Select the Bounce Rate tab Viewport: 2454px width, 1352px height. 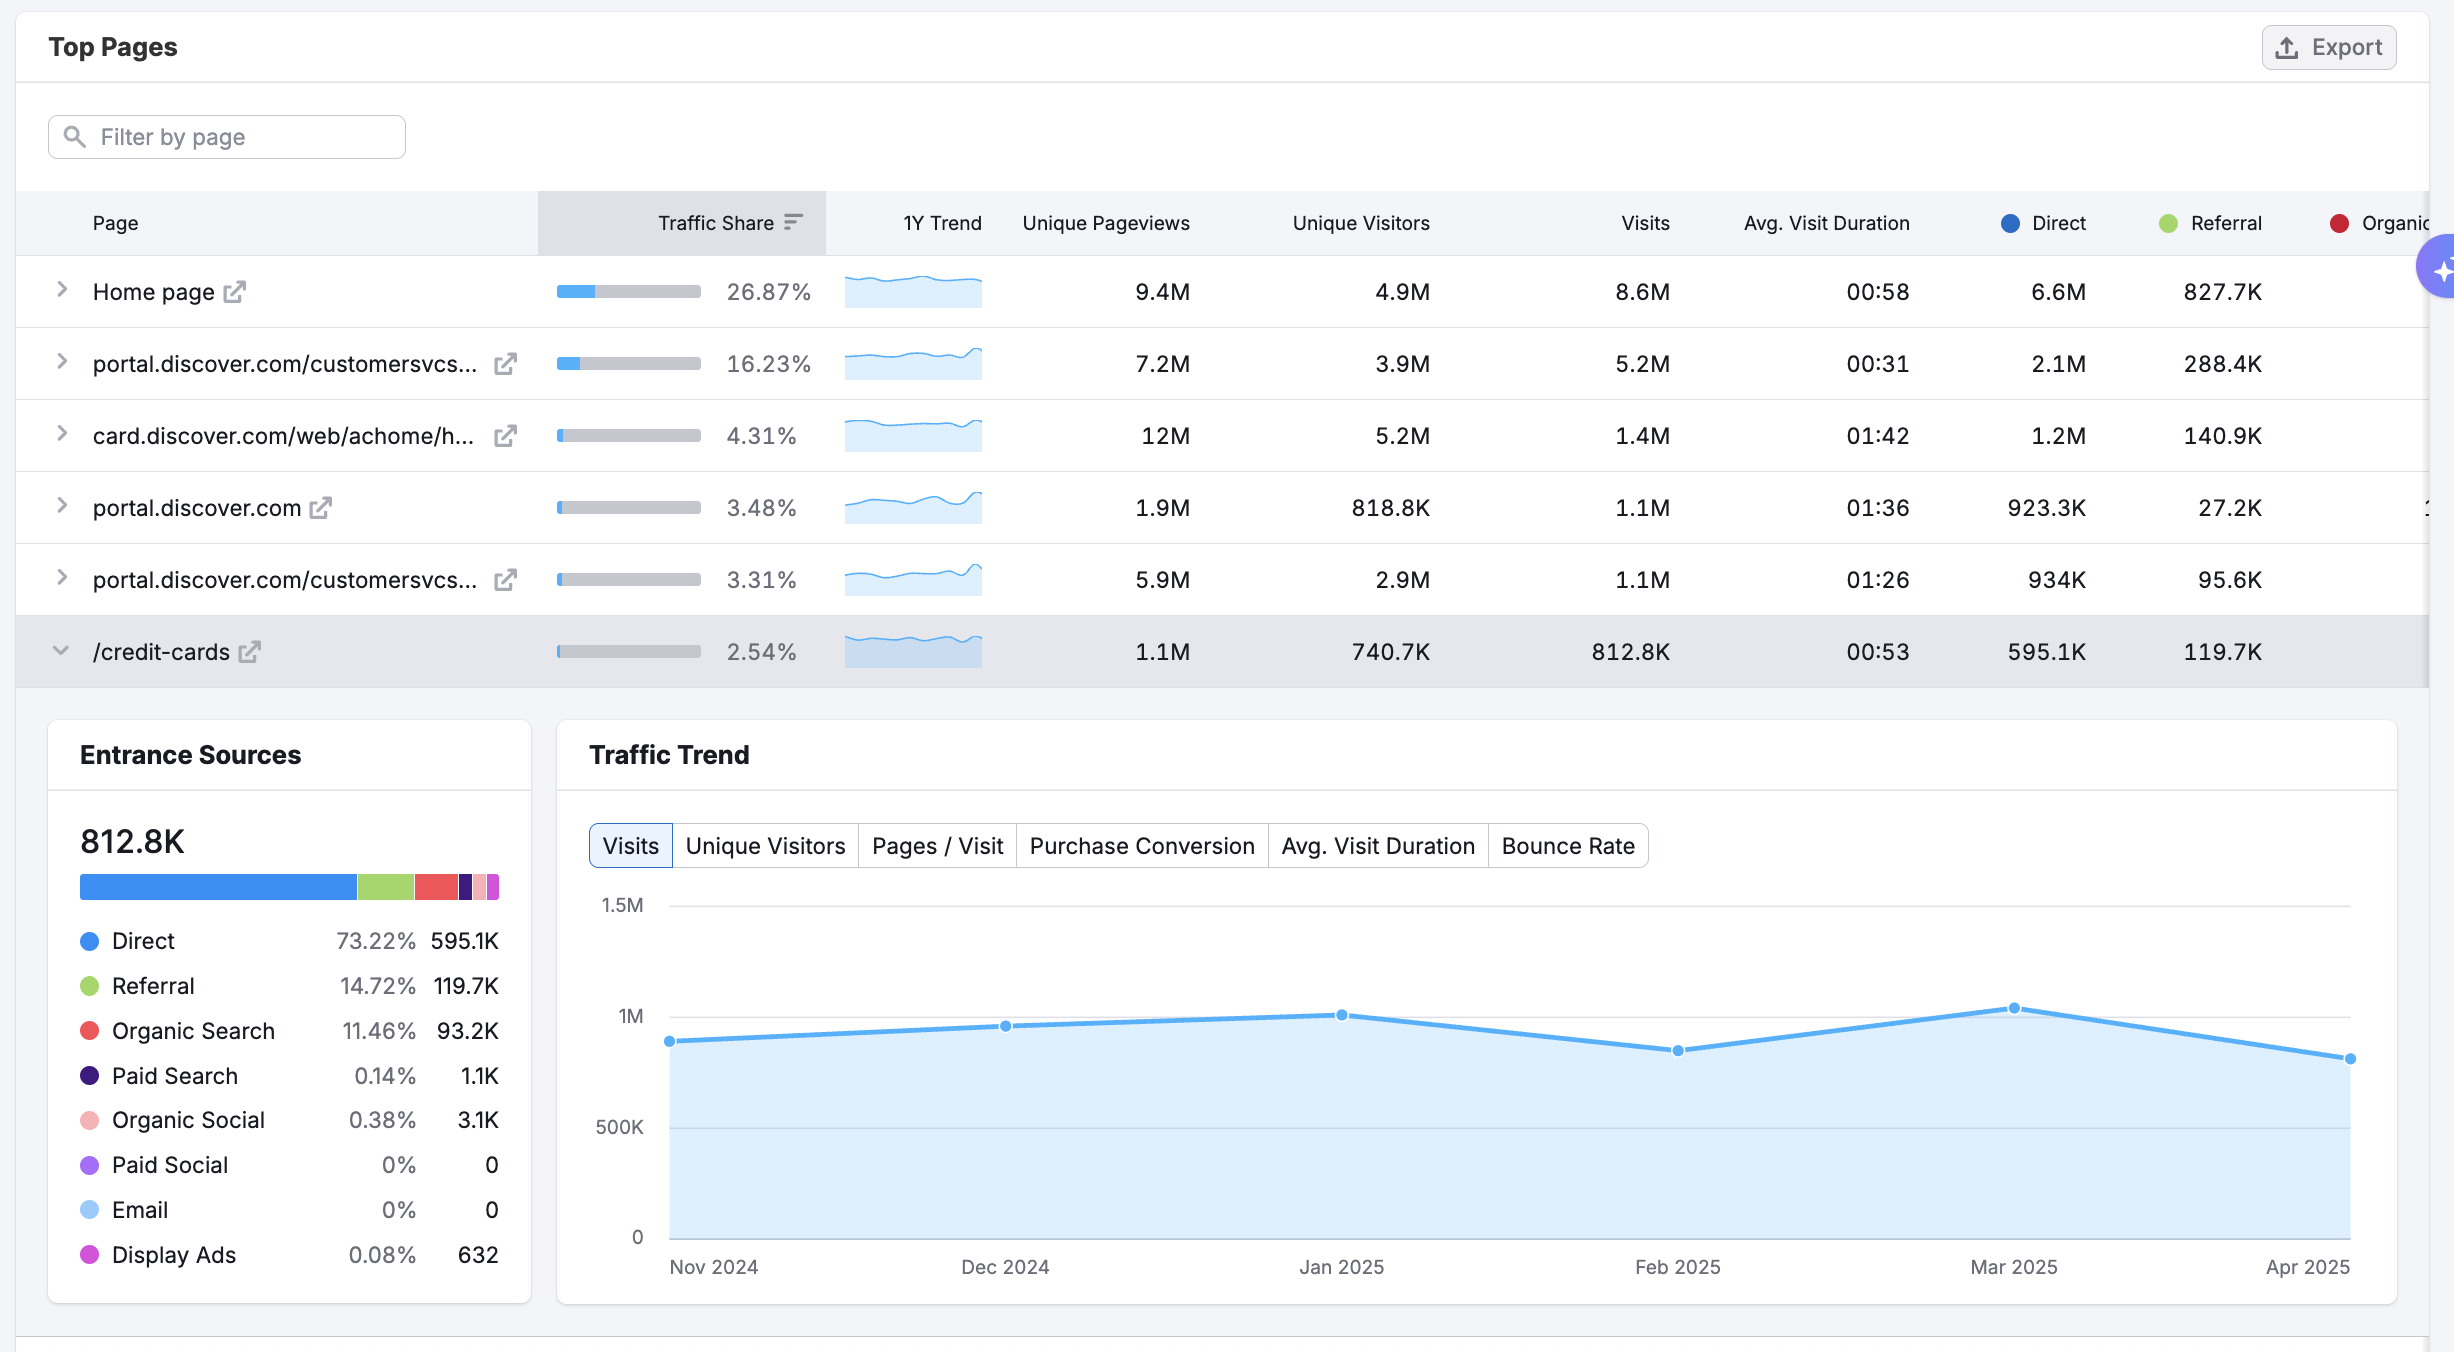pos(1567,846)
